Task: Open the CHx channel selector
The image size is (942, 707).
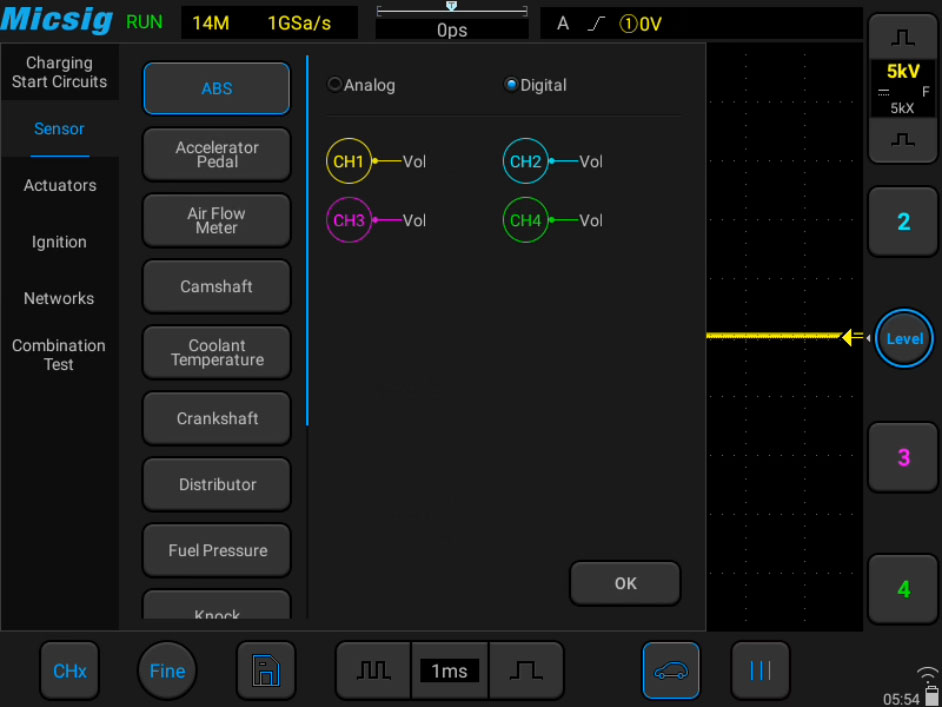Action: (70, 670)
